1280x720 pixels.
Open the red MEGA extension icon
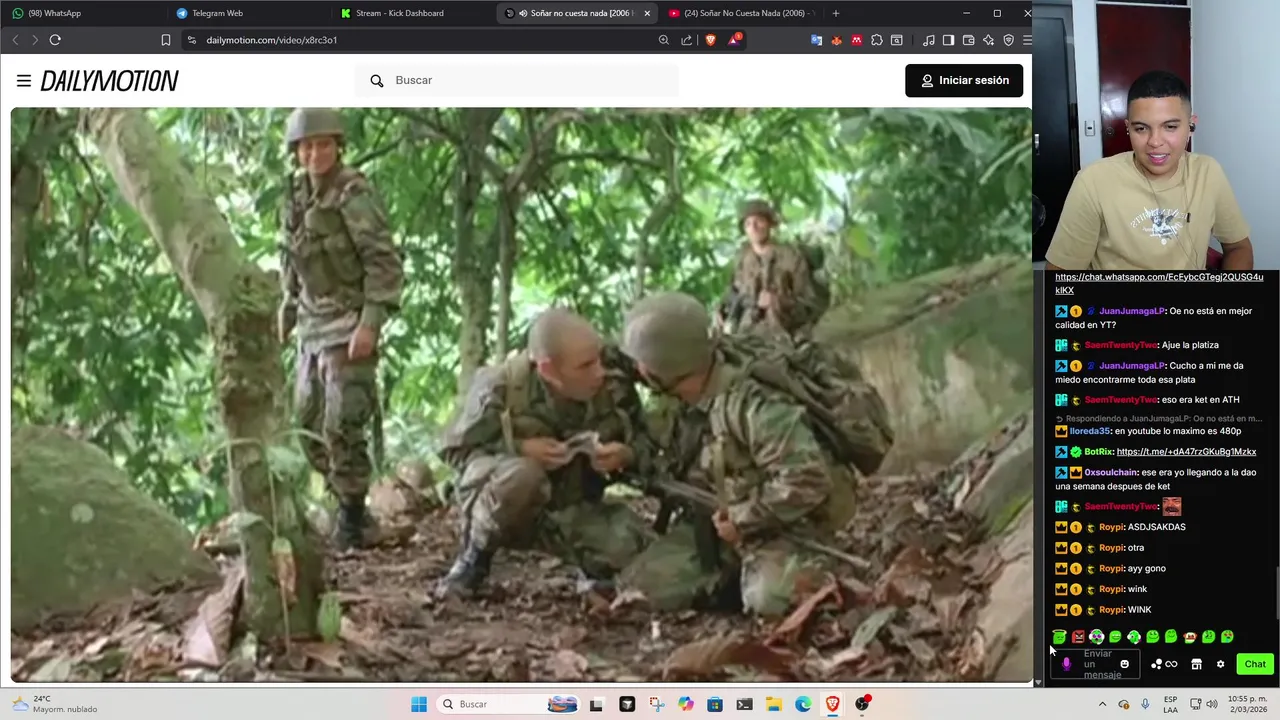pos(856,40)
